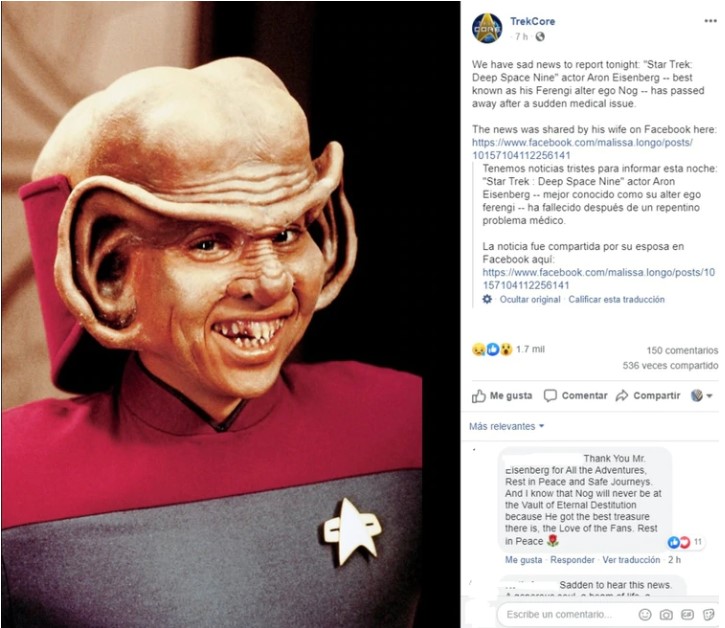The height and width of the screenshot is (628, 725).
Task: Click Responder on the first comment
Action: tap(572, 560)
